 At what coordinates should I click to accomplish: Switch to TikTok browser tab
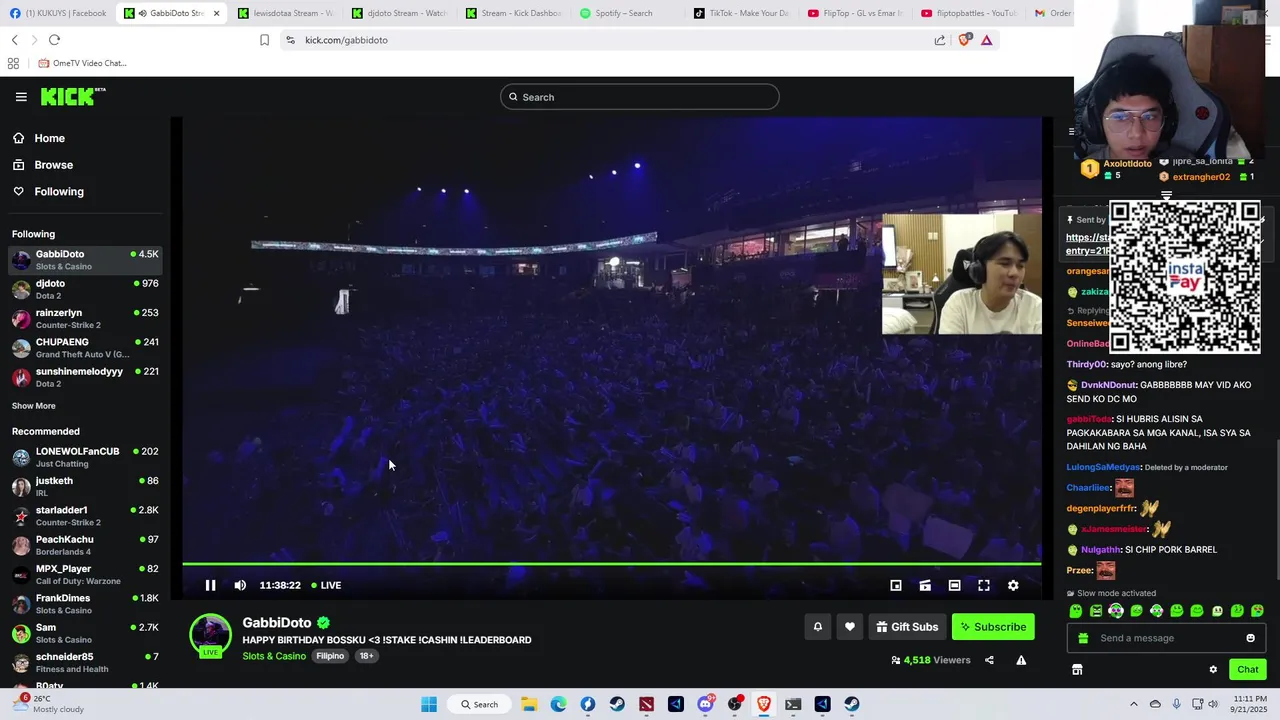pyautogui.click(x=742, y=13)
